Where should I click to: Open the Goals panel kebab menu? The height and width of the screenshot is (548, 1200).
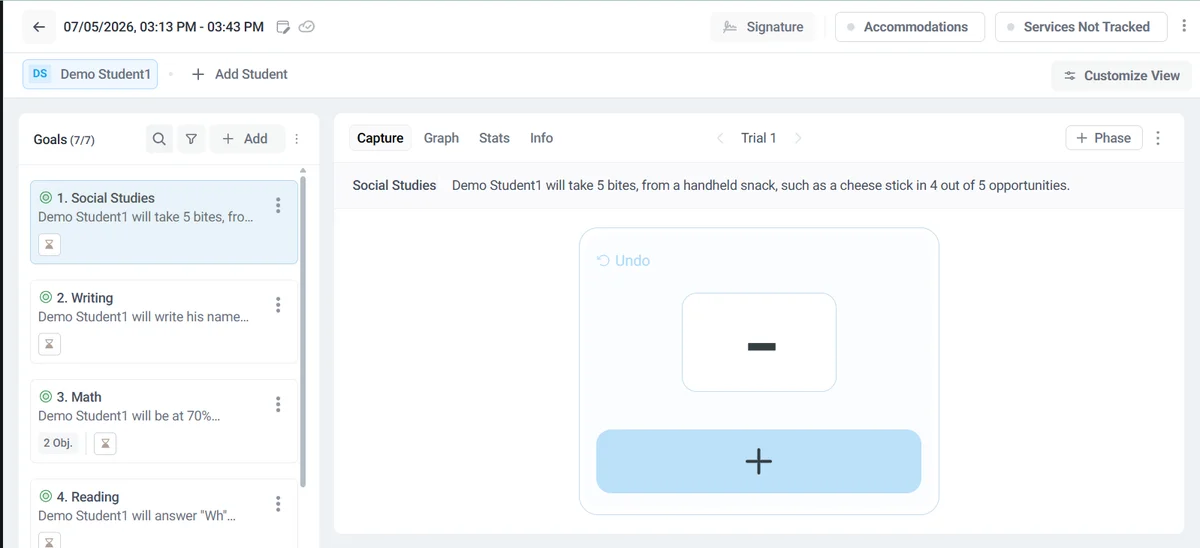(x=297, y=139)
